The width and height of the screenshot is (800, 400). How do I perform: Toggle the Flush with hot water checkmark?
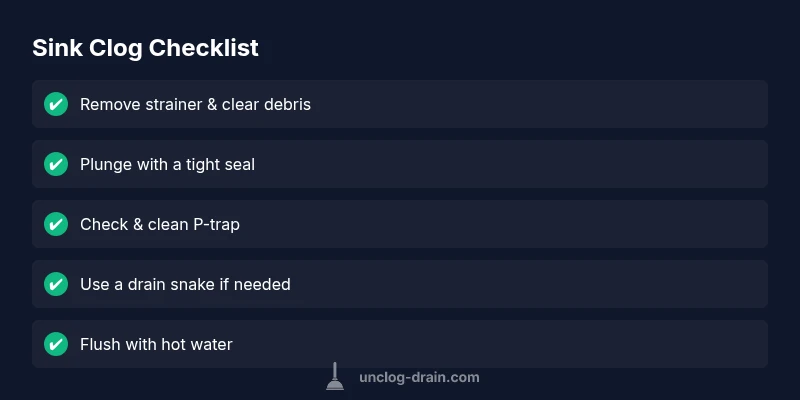click(56, 344)
